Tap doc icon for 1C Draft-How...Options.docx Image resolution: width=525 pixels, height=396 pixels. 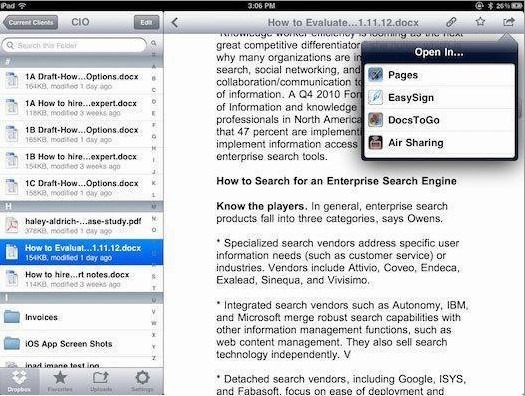12,187
